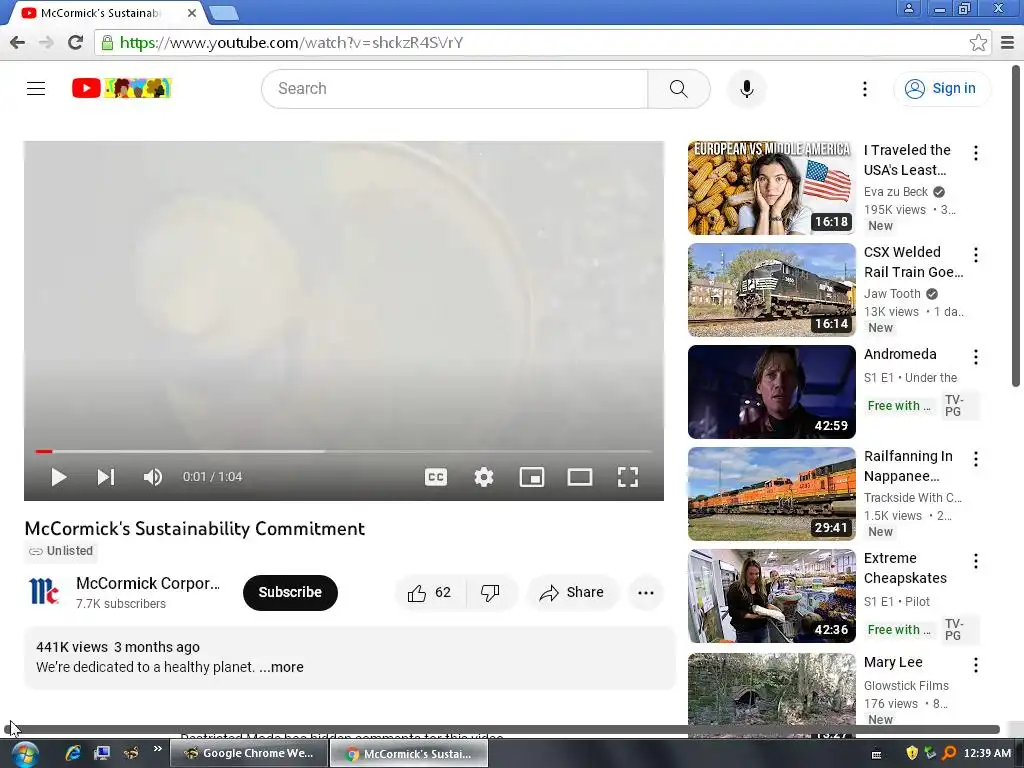
Task: Seek using the video progress bar
Action: [x=344, y=451]
